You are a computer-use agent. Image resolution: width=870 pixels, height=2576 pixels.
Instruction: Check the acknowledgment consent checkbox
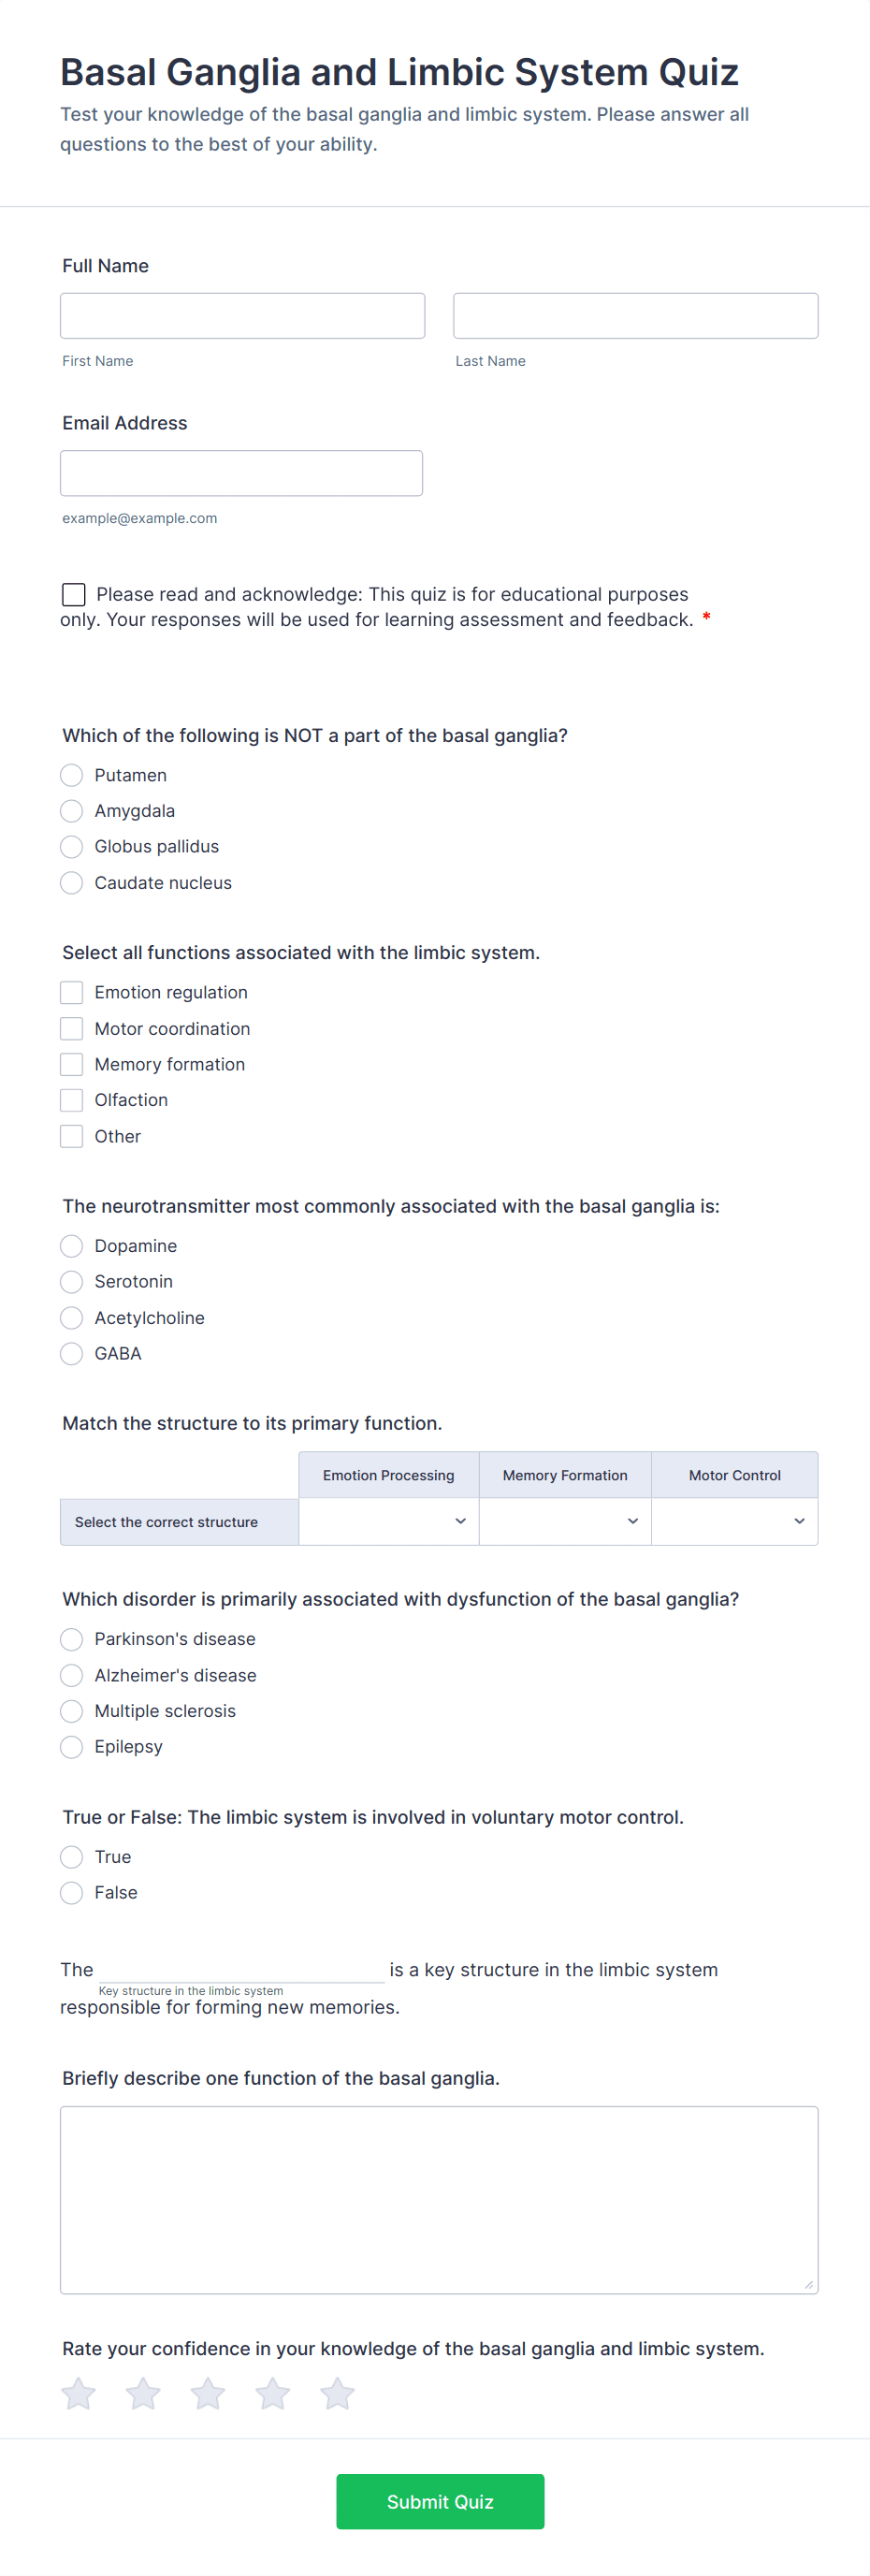(73, 594)
